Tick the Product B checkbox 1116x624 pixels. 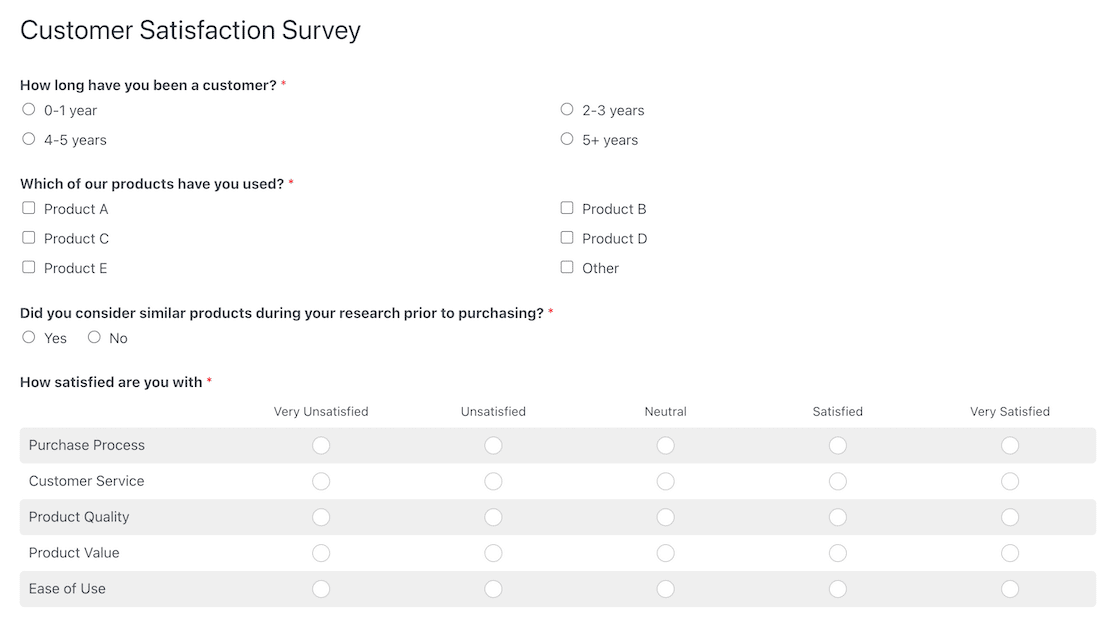tap(567, 208)
